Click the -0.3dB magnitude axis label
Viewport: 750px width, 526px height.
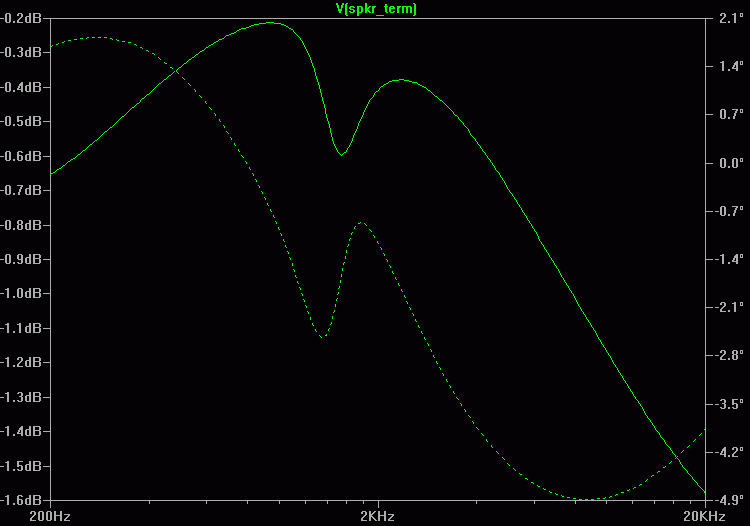pyautogui.click(x=21, y=53)
